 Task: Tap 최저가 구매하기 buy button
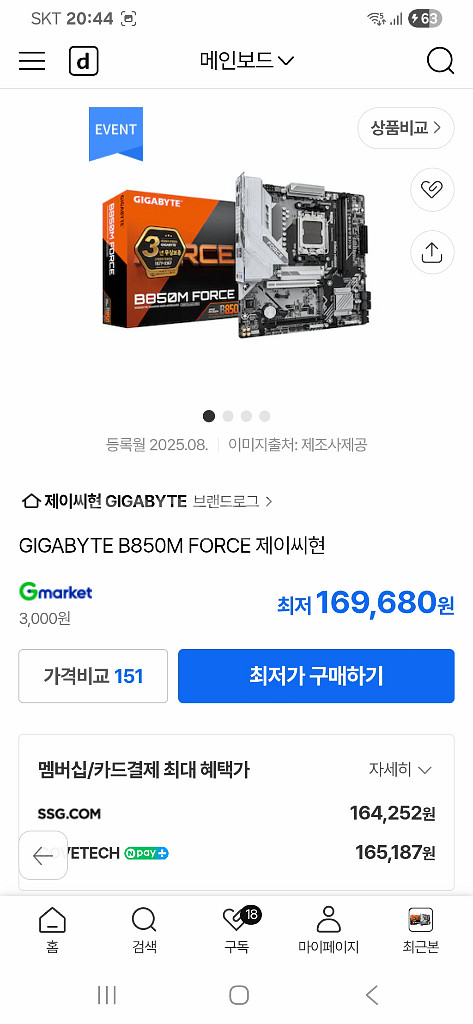(316, 676)
